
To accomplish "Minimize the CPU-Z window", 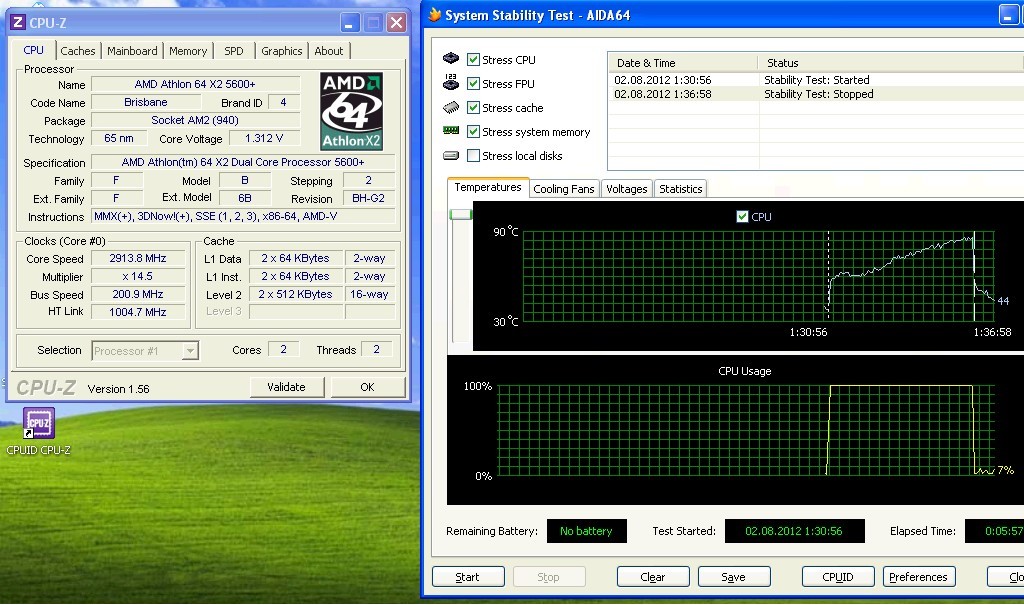I will point(350,24).
